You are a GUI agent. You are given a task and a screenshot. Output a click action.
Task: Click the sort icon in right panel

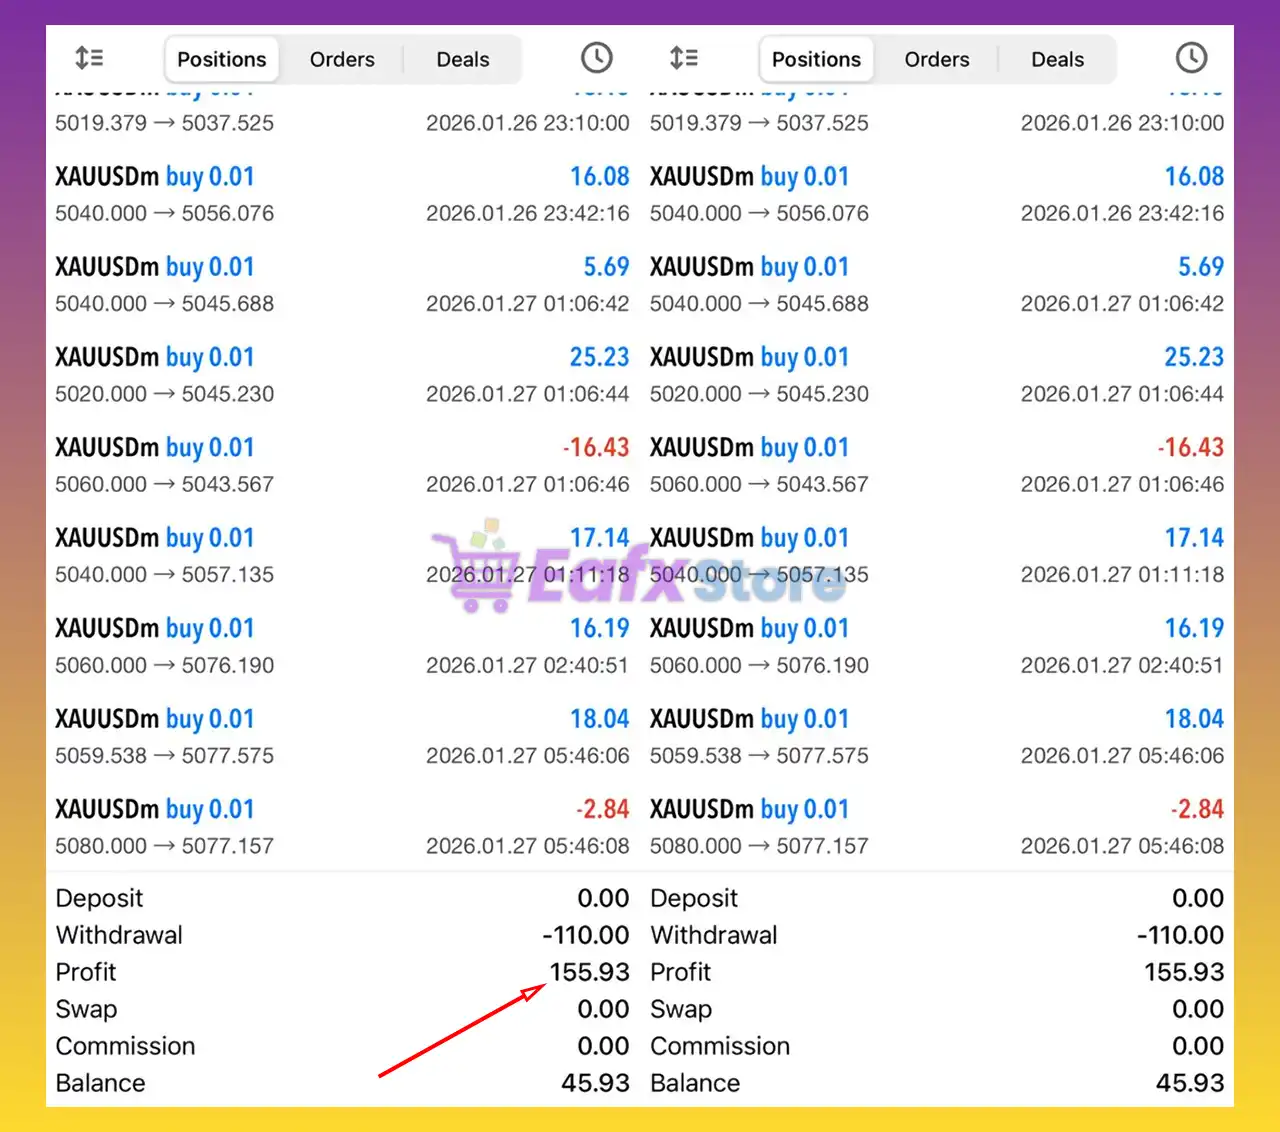[x=684, y=58]
